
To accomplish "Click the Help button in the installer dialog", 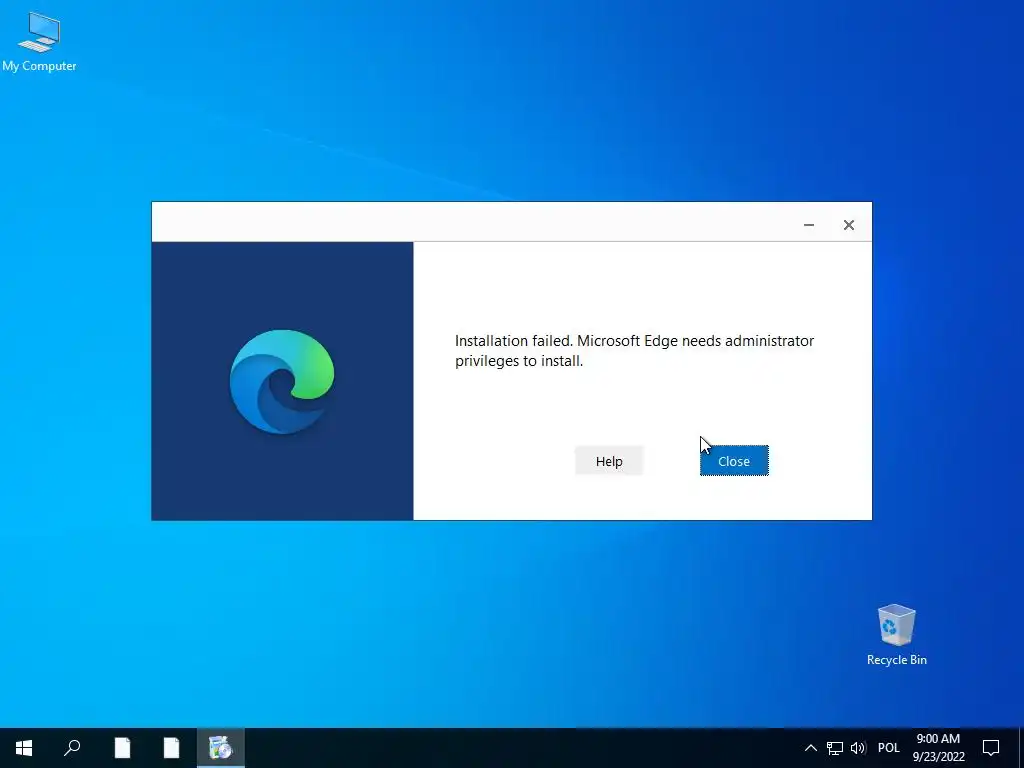I will click(x=609, y=461).
